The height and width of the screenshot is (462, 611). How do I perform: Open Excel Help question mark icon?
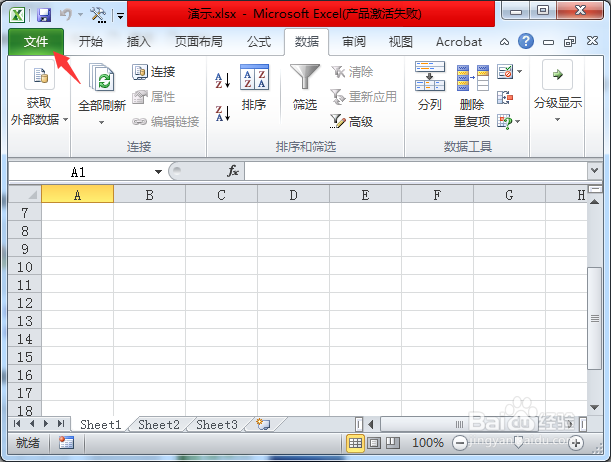[x=526, y=41]
